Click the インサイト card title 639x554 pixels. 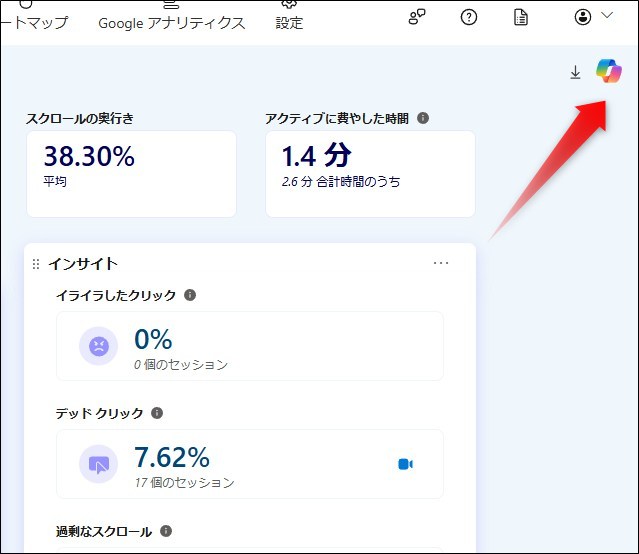(83, 264)
